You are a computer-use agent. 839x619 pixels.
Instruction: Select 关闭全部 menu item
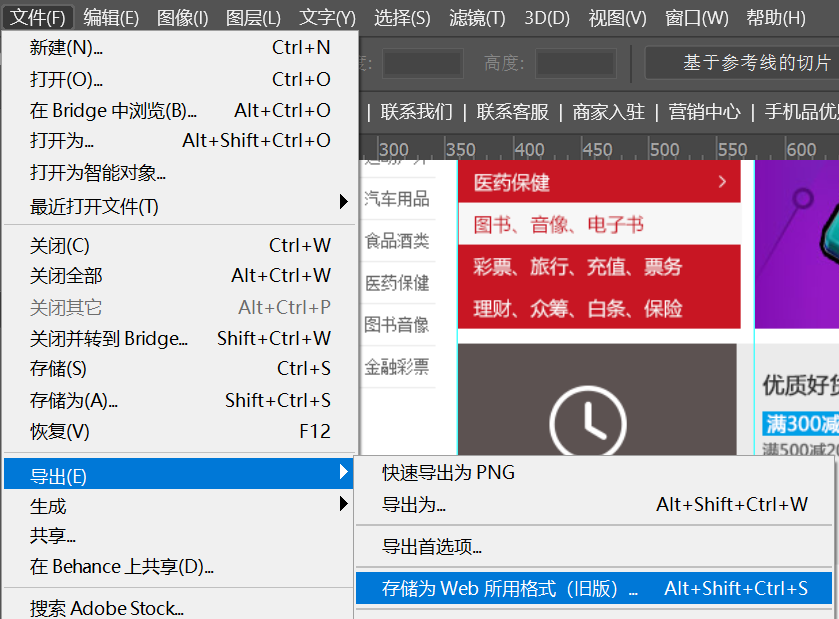(x=180, y=276)
